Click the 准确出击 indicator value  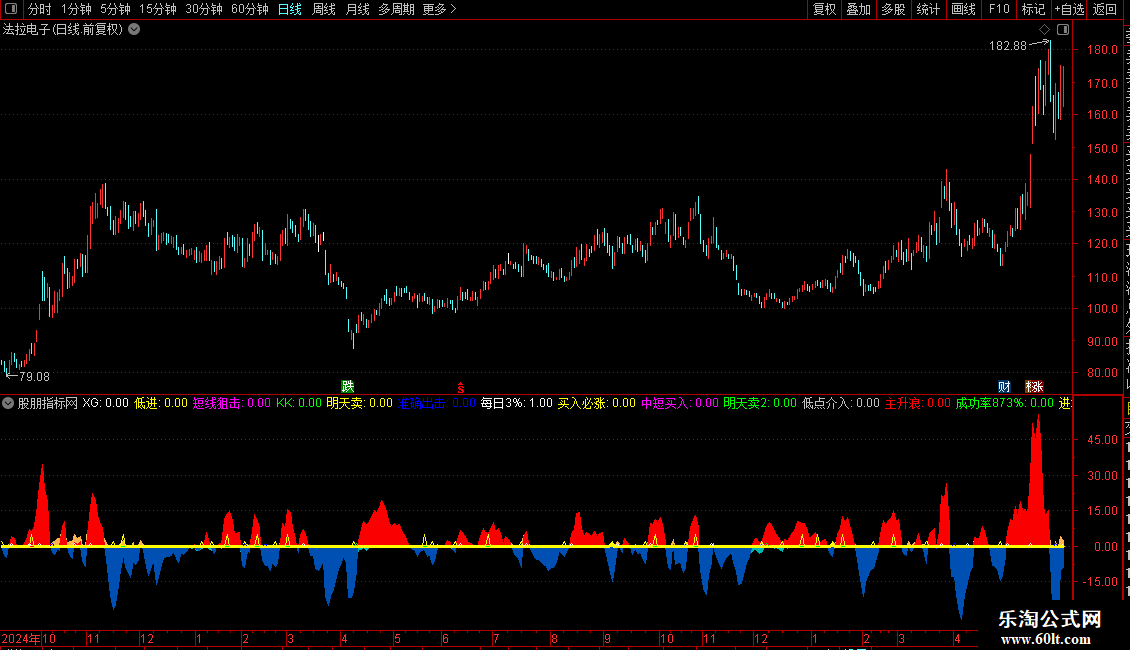(x=437, y=404)
